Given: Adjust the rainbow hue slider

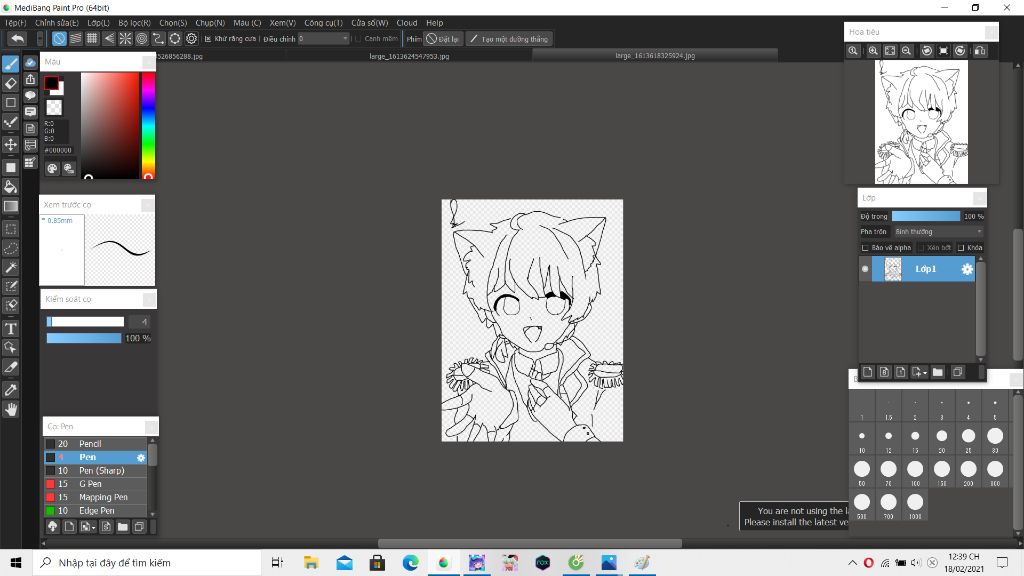Looking at the screenshot, I should tap(148, 125).
